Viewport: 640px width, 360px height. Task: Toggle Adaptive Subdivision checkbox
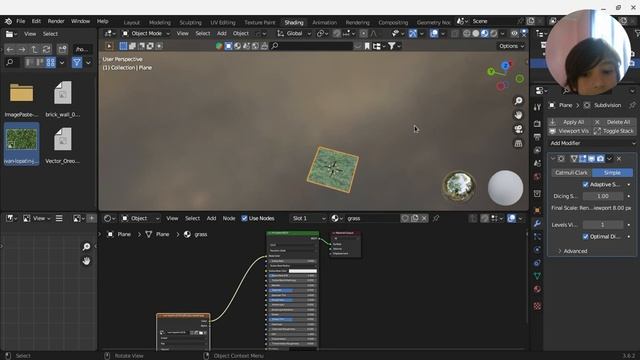[x=586, y=184]
